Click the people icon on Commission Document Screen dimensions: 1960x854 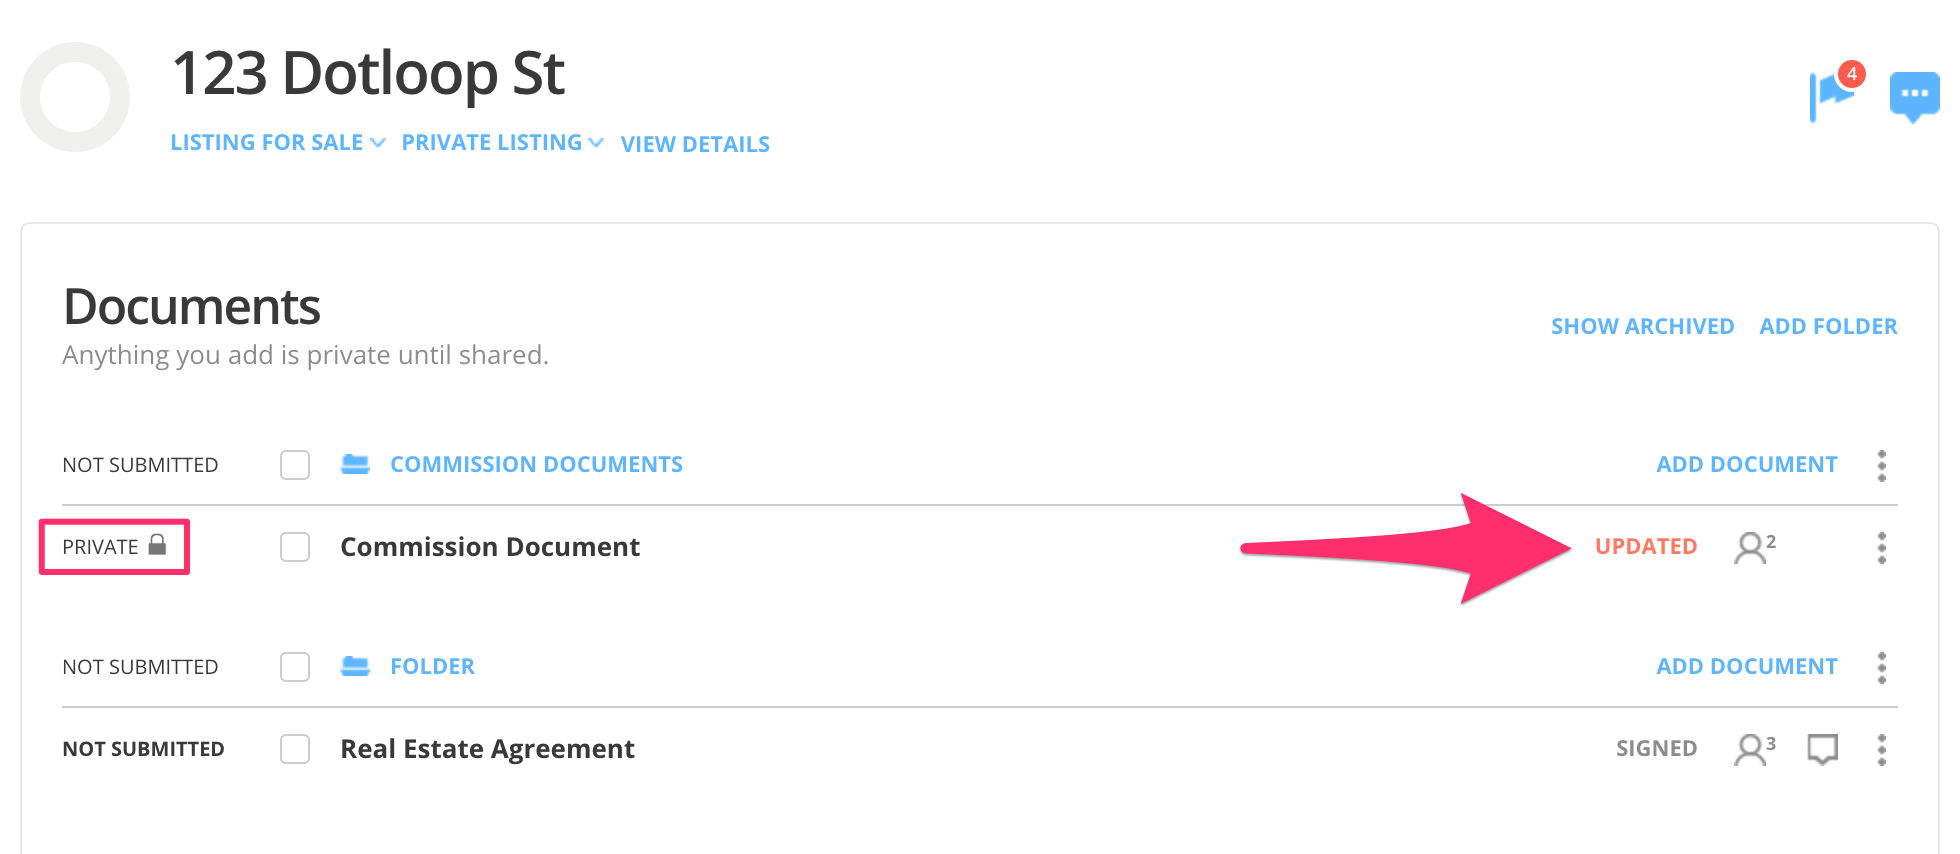1753,547
